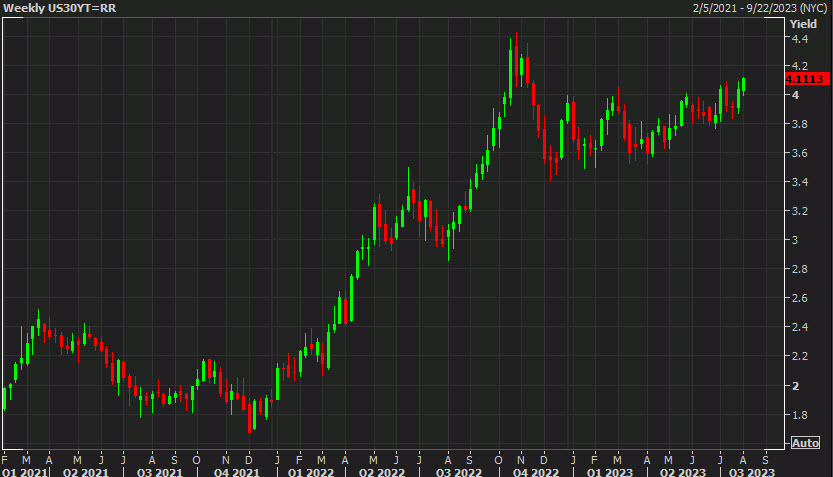Image resolution: width=833 pixels, height=477 pixels.
Task: Click the 2.8 value on yield axis
Action: pos(800,269)
